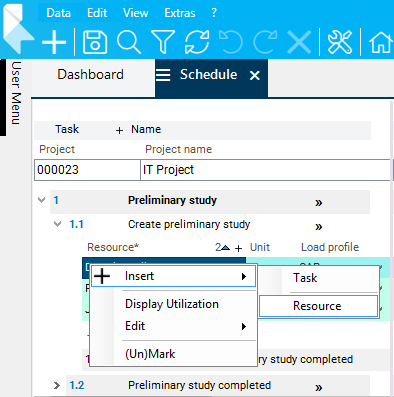The height and width of the screenshot is (397, 394).
Task: Close the Schedule tab
Action: (x=255, y=76)
